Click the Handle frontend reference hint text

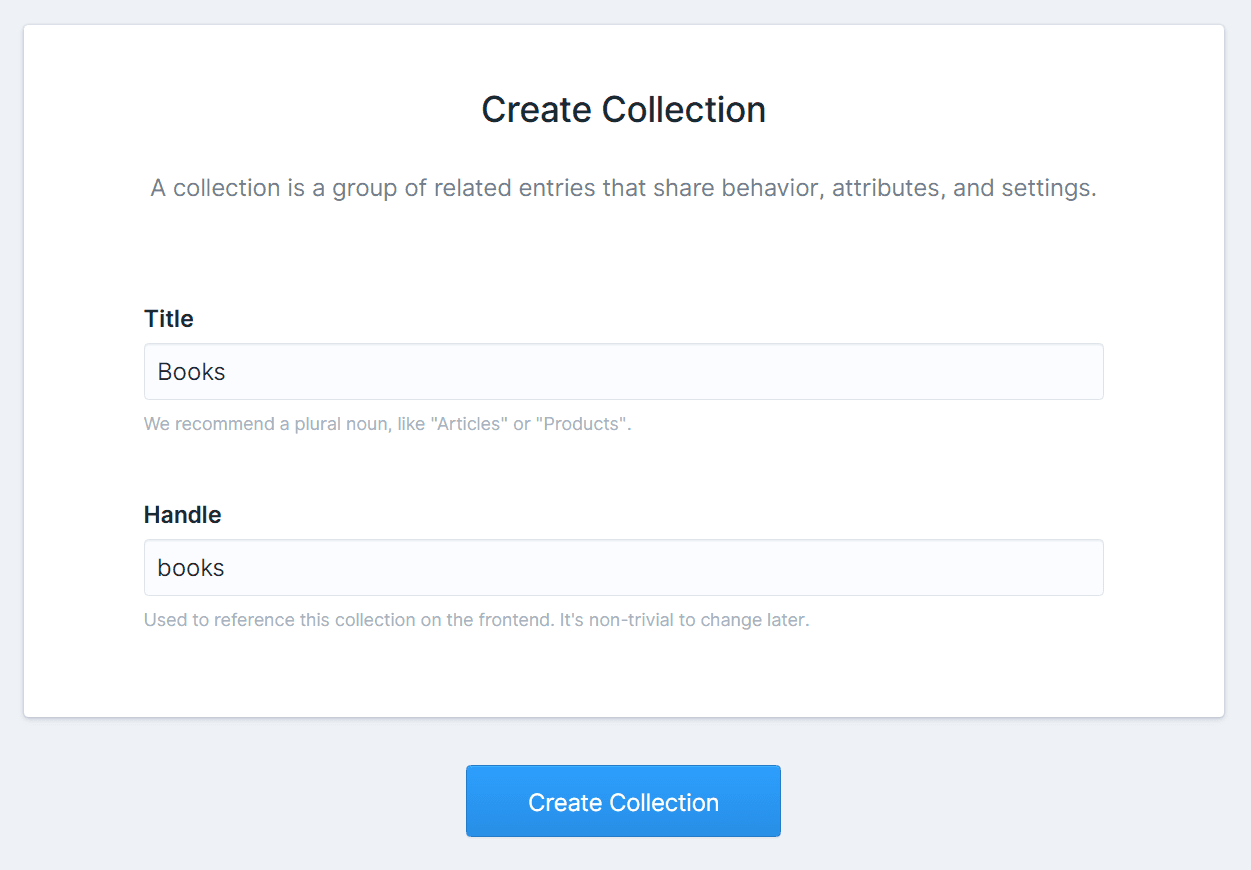click(x=476, y=620)
